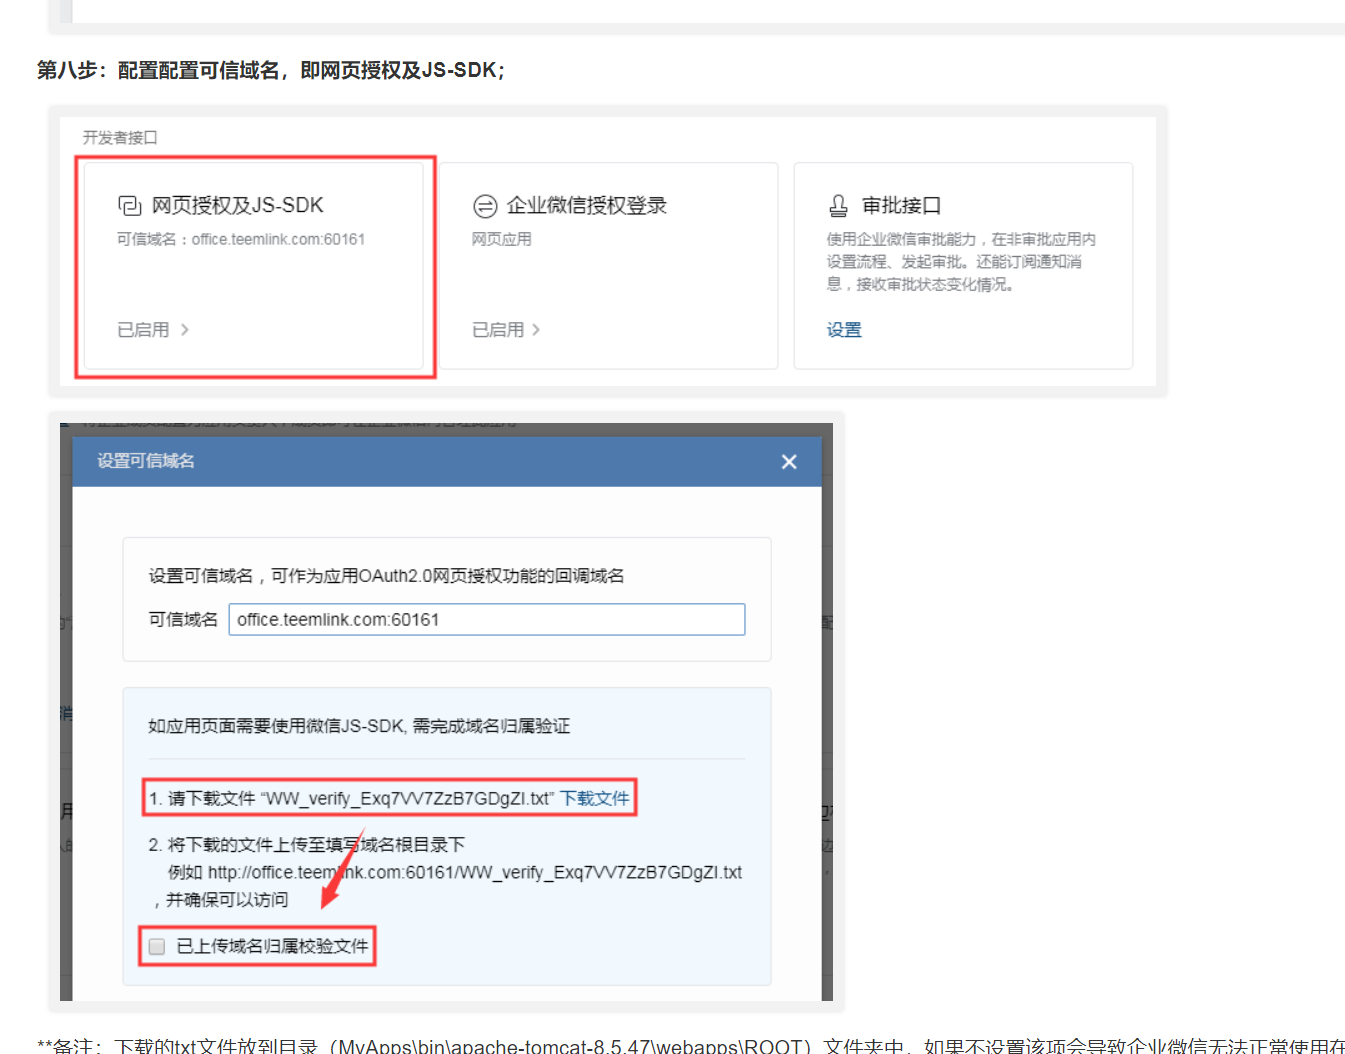Click the 备注 note about txt file
This screenshot has height=1054, width=1345.
691,1046
